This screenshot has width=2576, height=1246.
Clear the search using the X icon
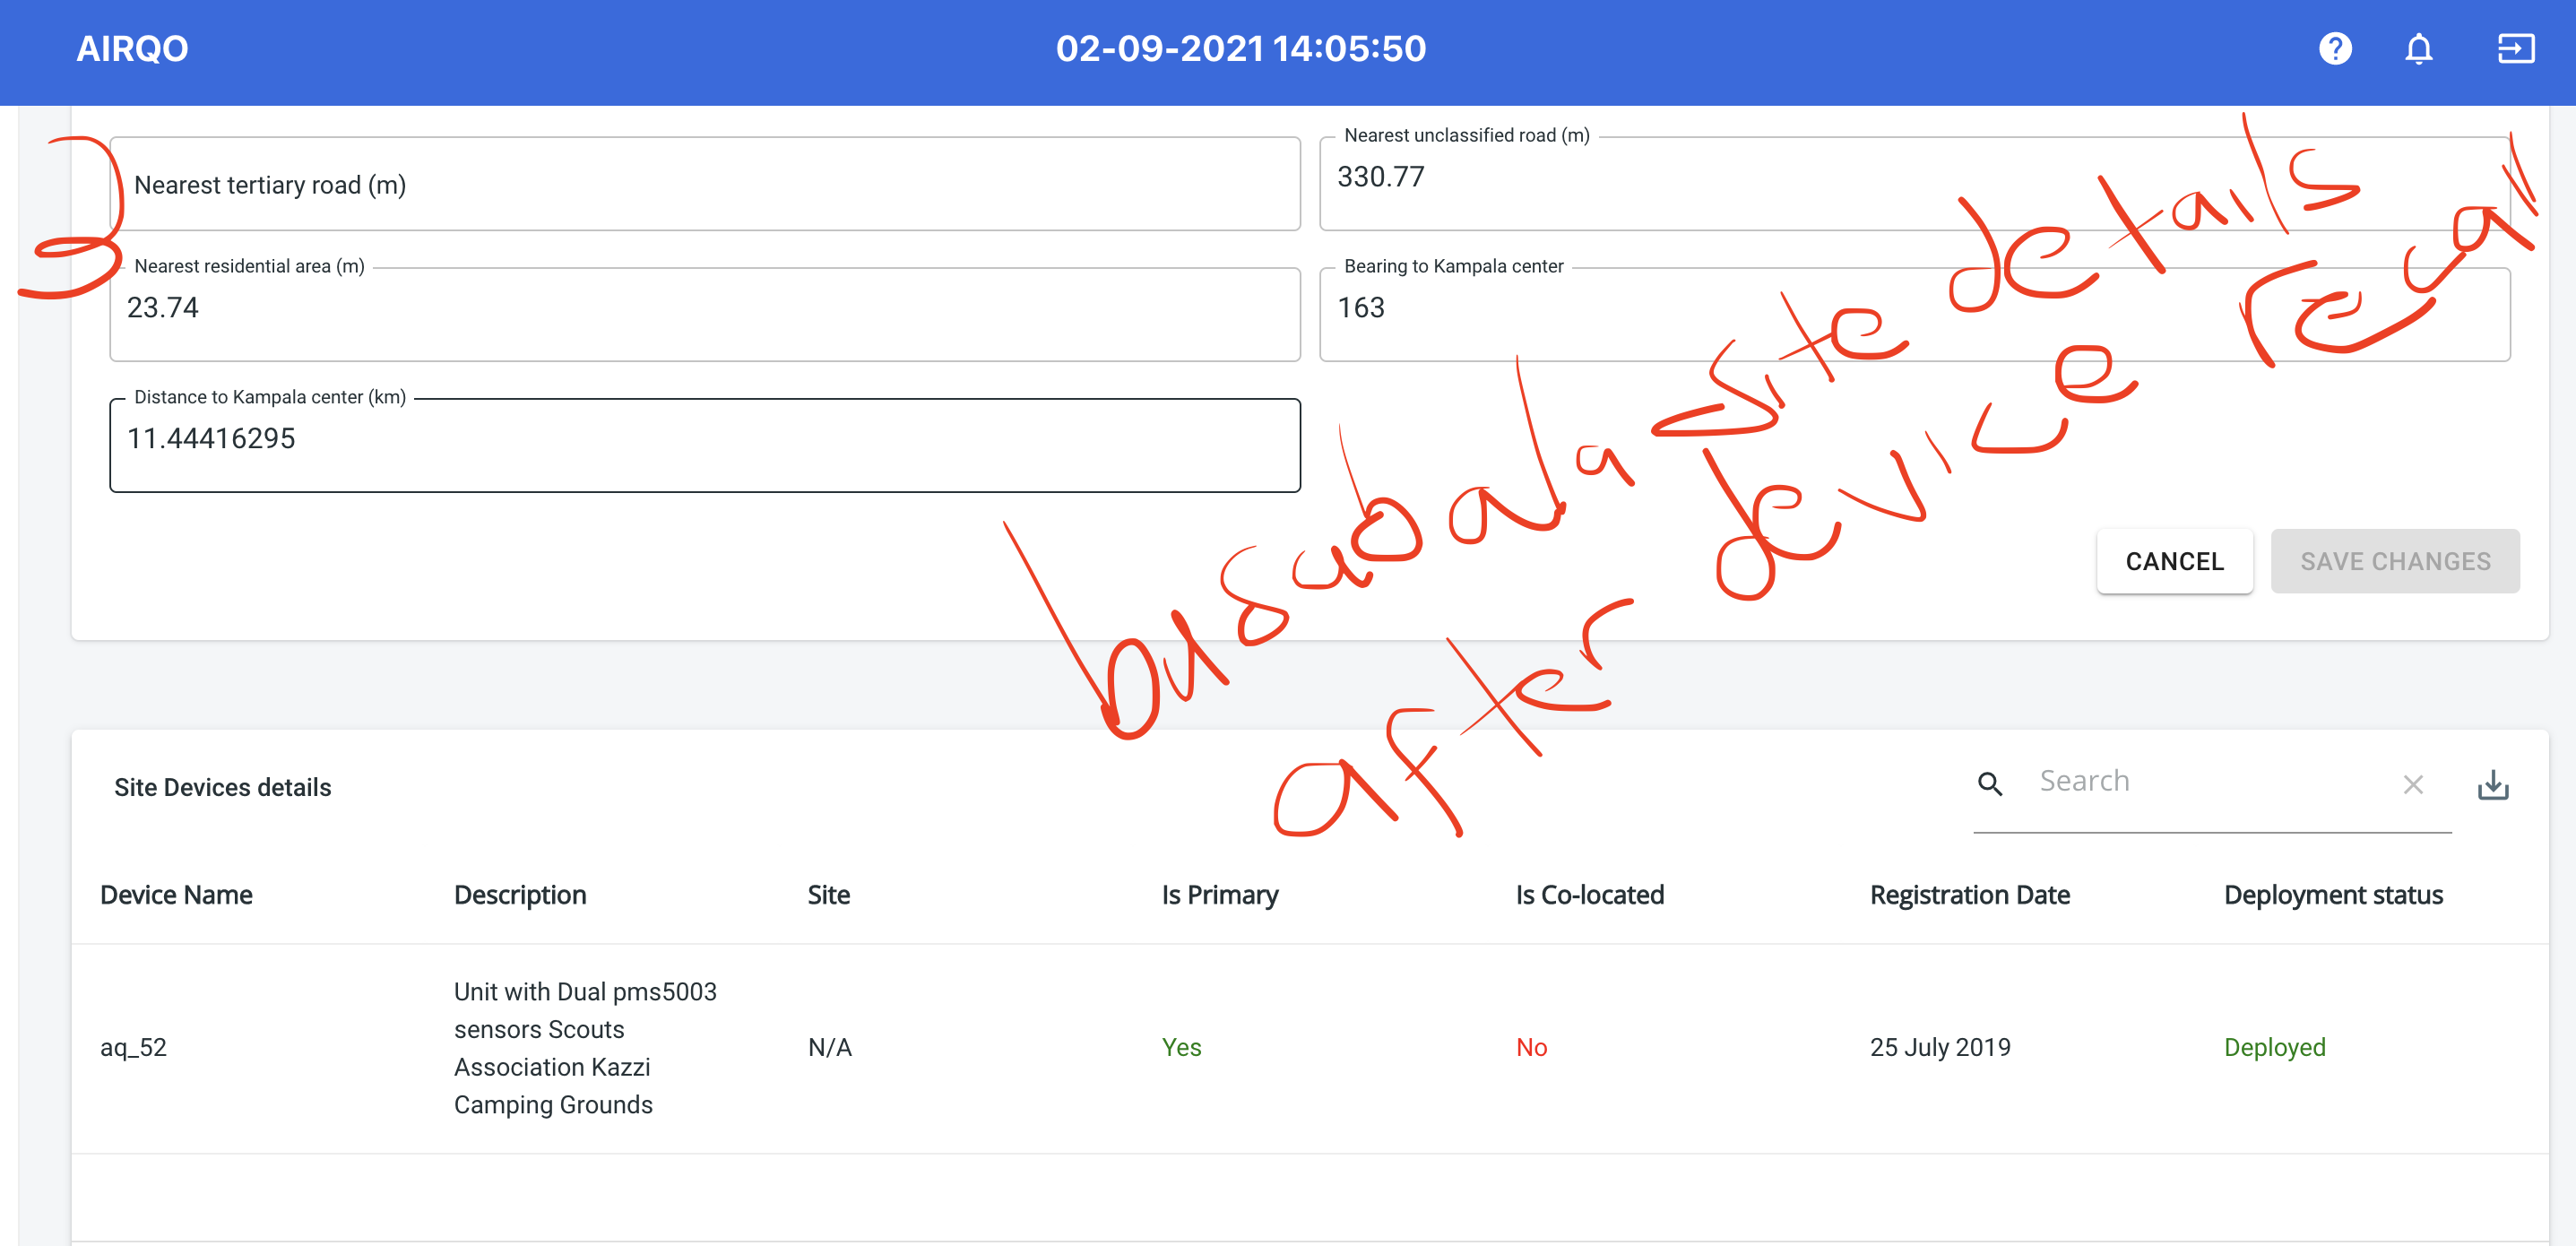click(2413, 784)
